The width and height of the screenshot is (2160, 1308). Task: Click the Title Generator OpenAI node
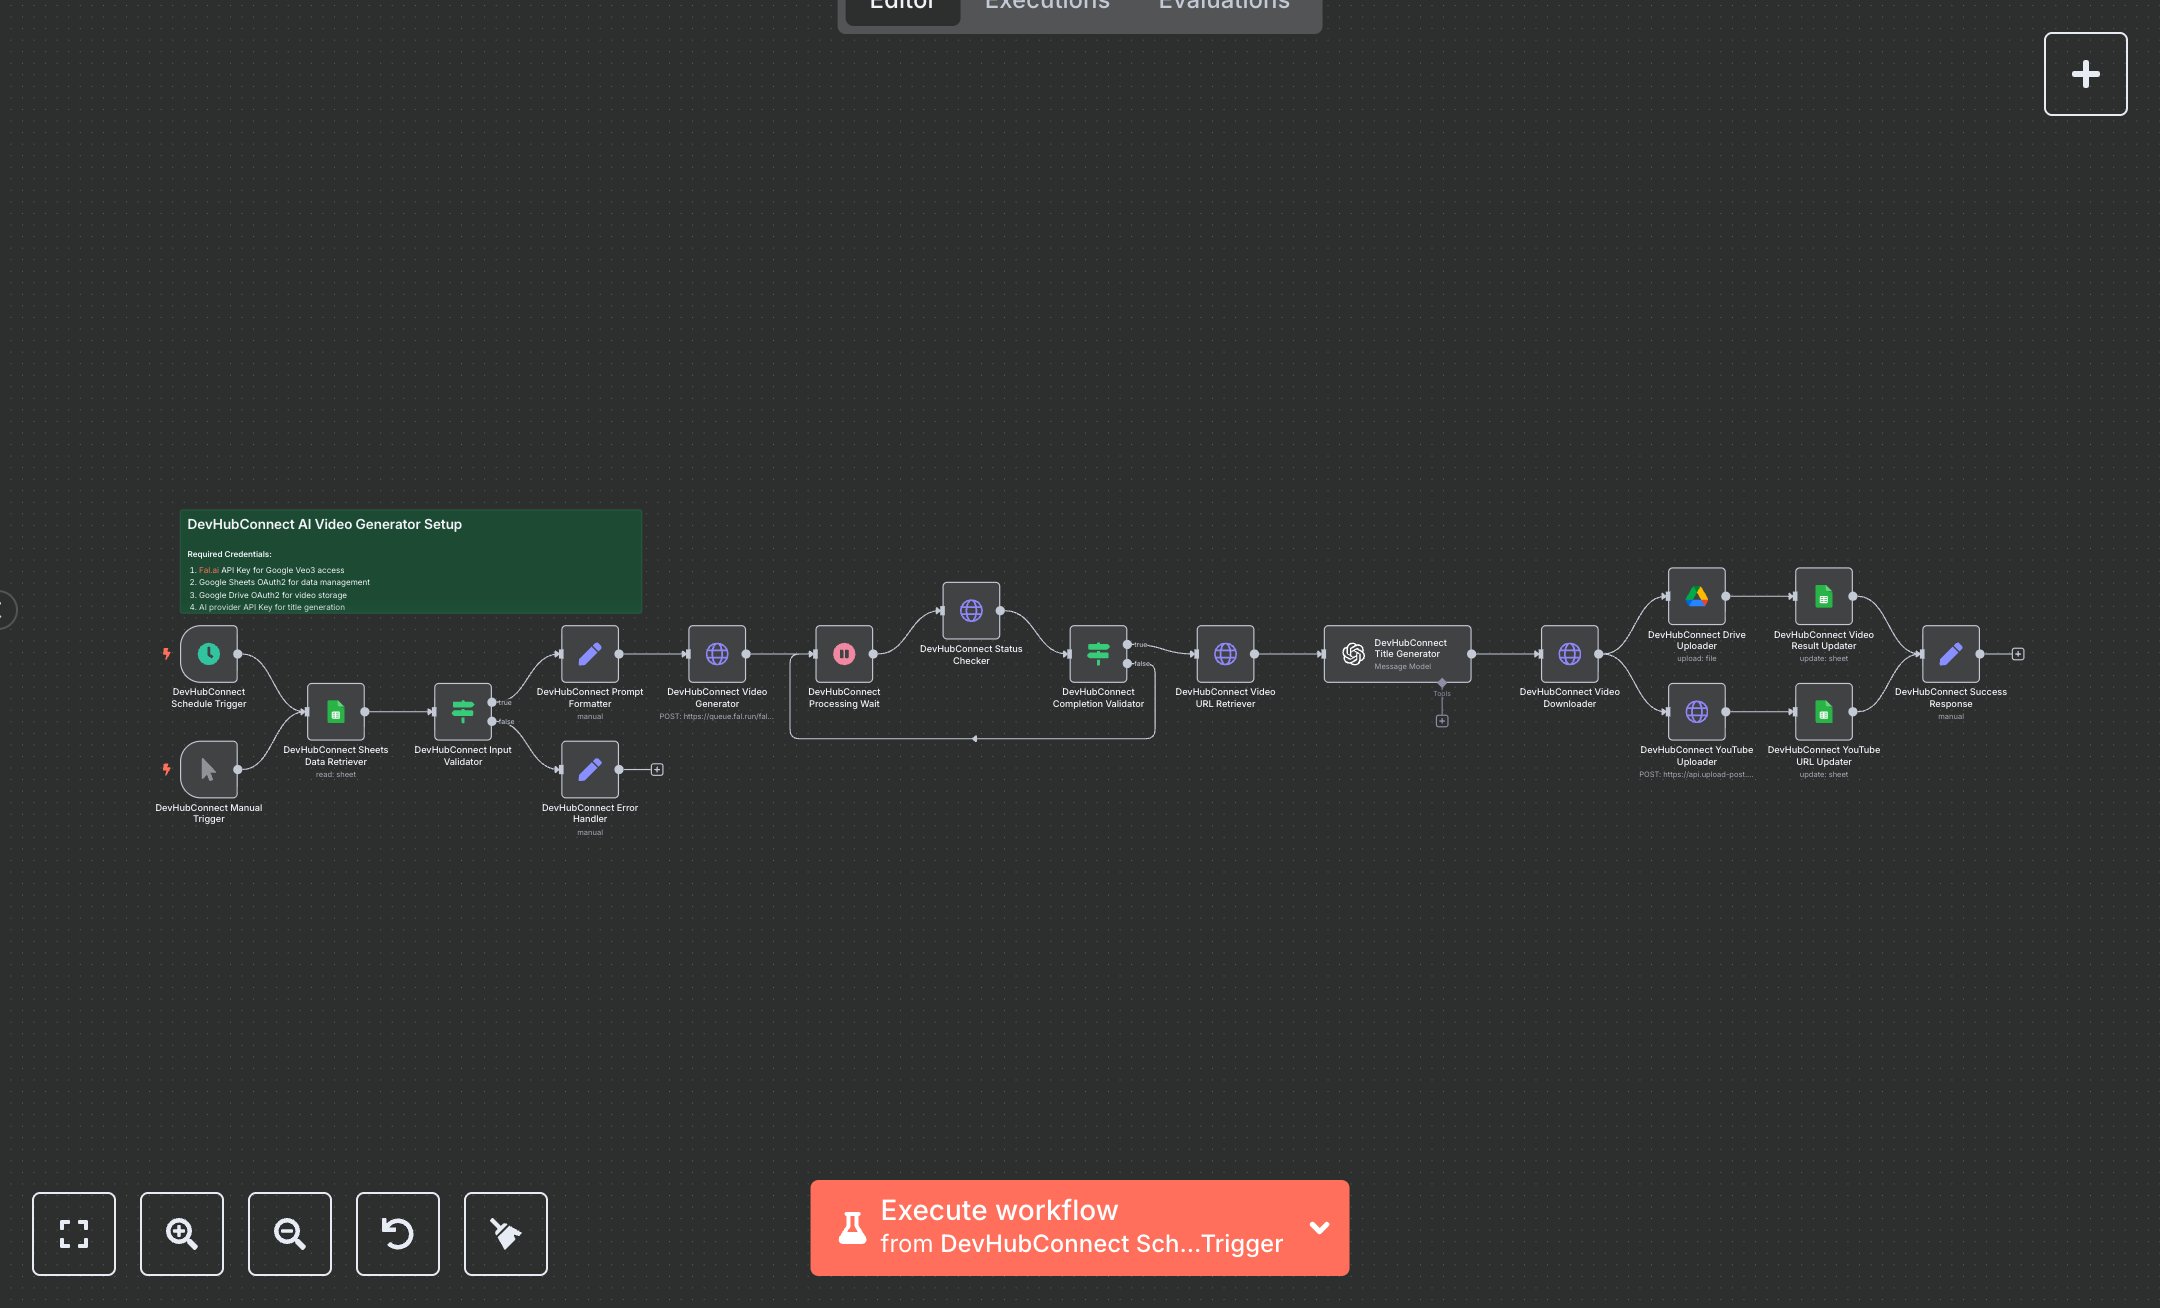[x=1396, y=654]
